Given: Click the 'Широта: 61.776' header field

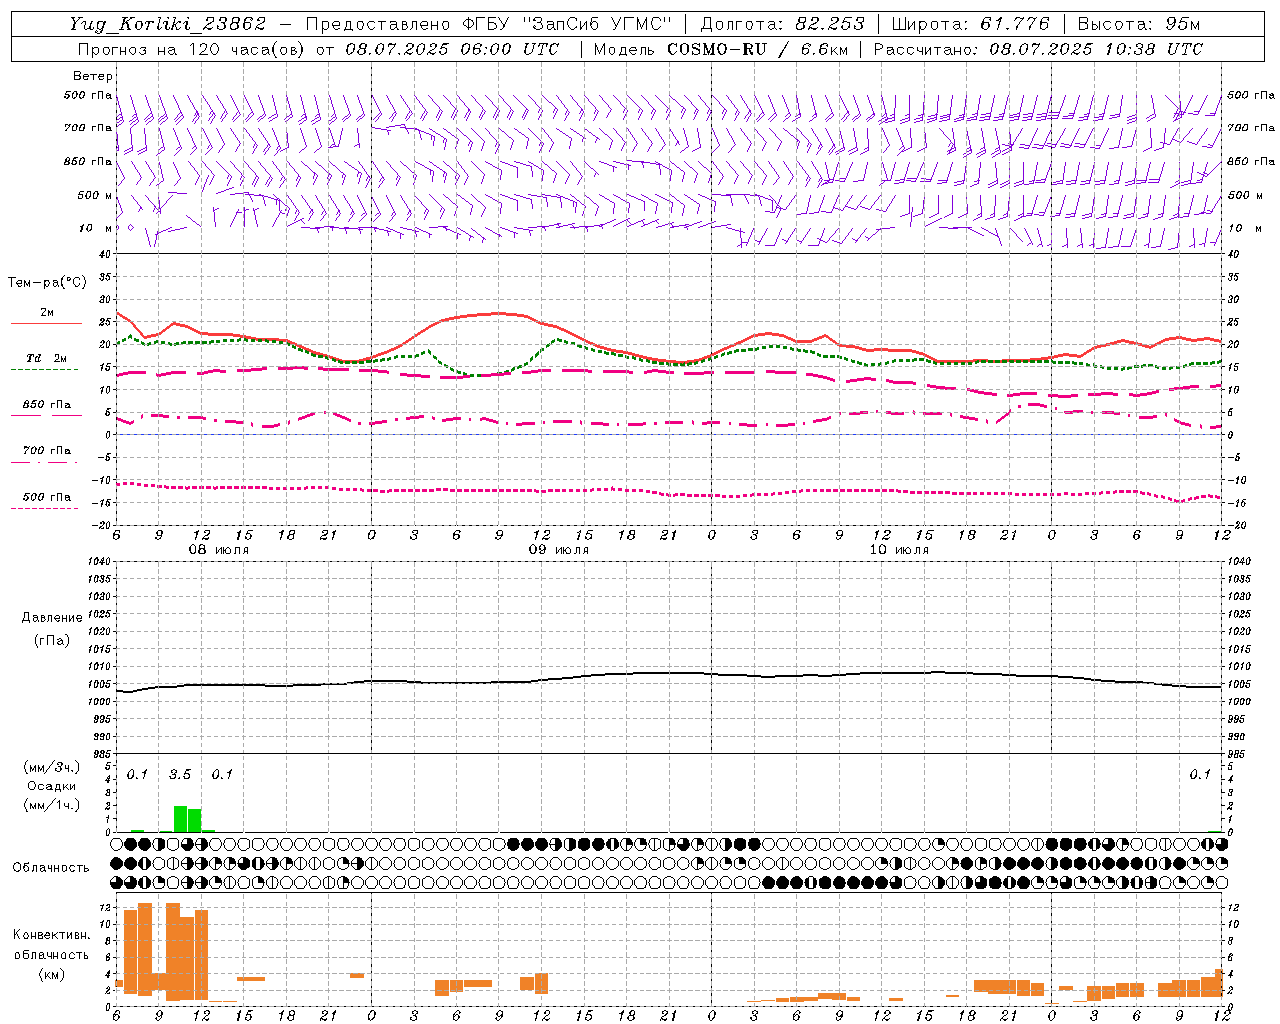Looking at the screenshot, I should click(x=970, y=24).
